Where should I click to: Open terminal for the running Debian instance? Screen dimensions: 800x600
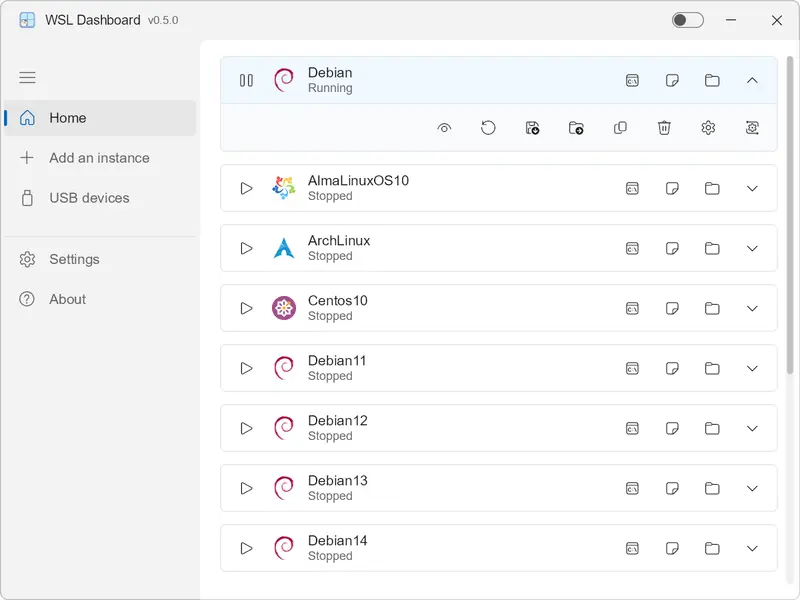(x=632, y=80)
